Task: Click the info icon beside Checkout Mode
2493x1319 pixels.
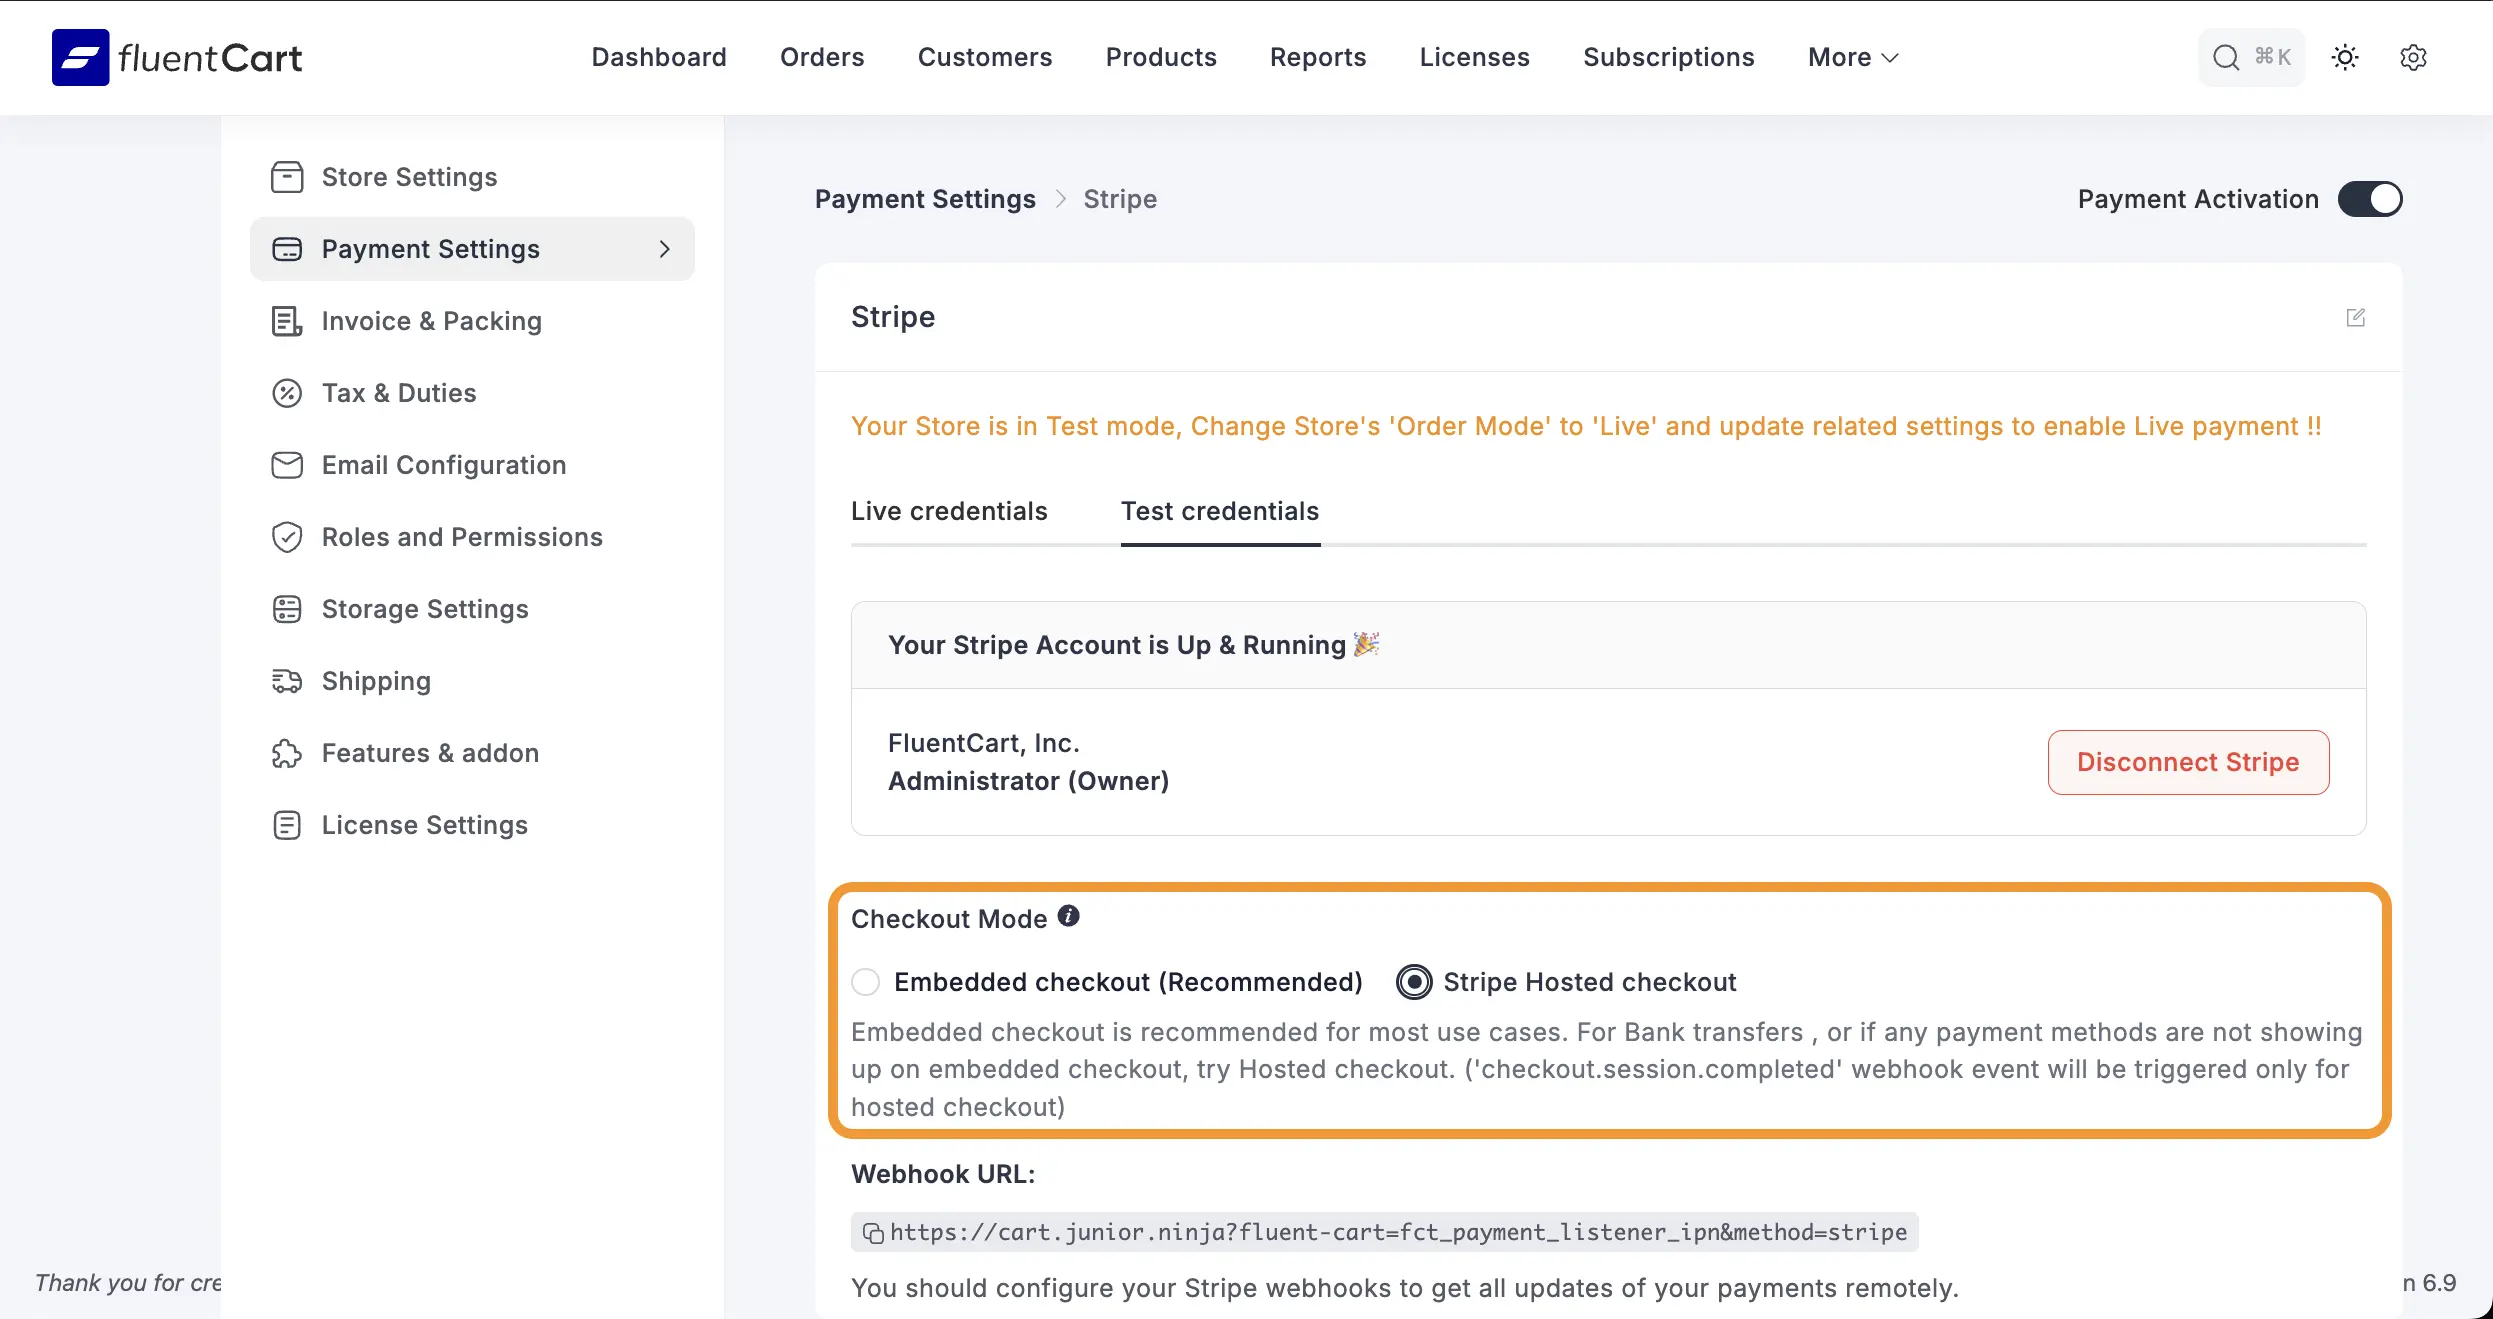Action: [1066, 915]
